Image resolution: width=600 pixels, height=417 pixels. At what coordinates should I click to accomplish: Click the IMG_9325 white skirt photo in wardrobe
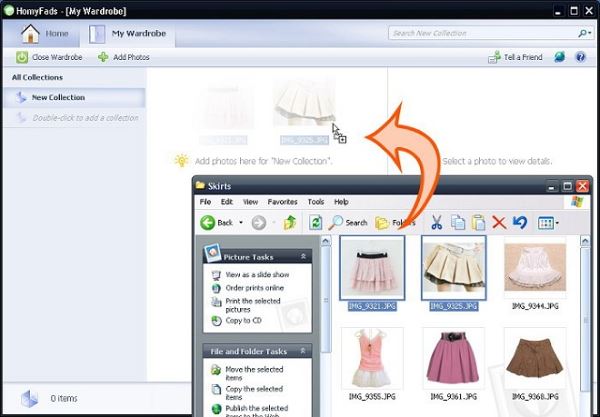click(x=305, y=103)
